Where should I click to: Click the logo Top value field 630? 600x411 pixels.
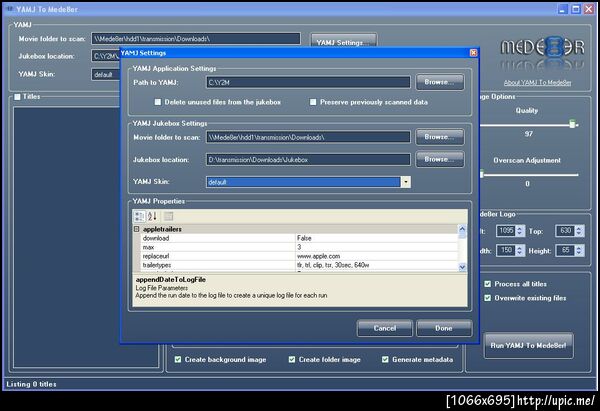565,231
